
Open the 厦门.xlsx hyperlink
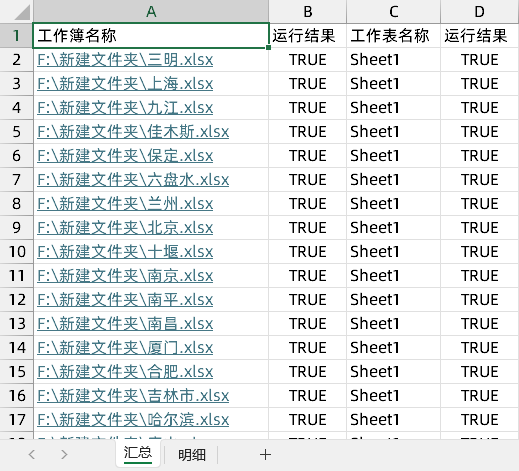click(x=125, y=348)
